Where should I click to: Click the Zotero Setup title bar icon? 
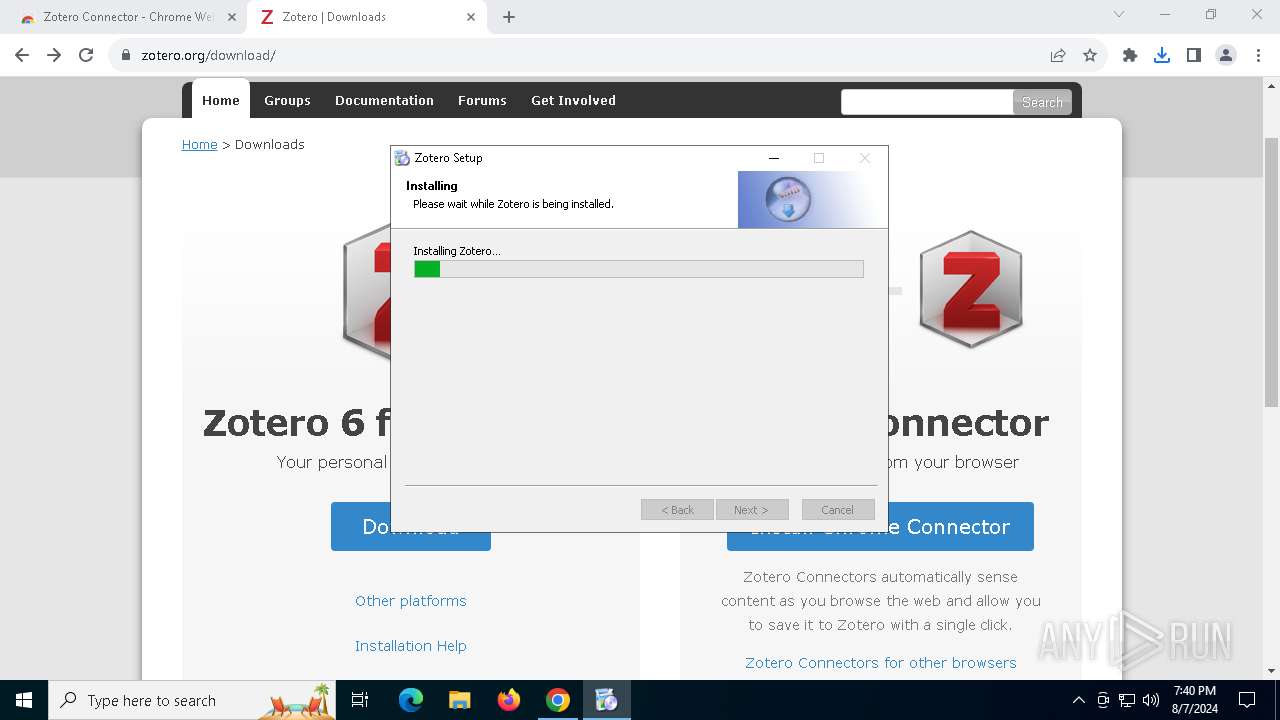tap(402, 158)
